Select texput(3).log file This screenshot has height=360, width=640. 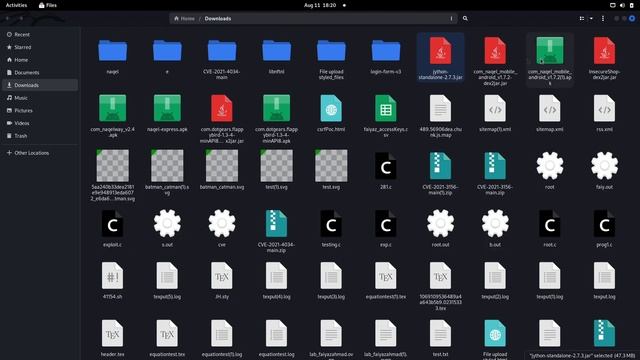click(331, 281)
